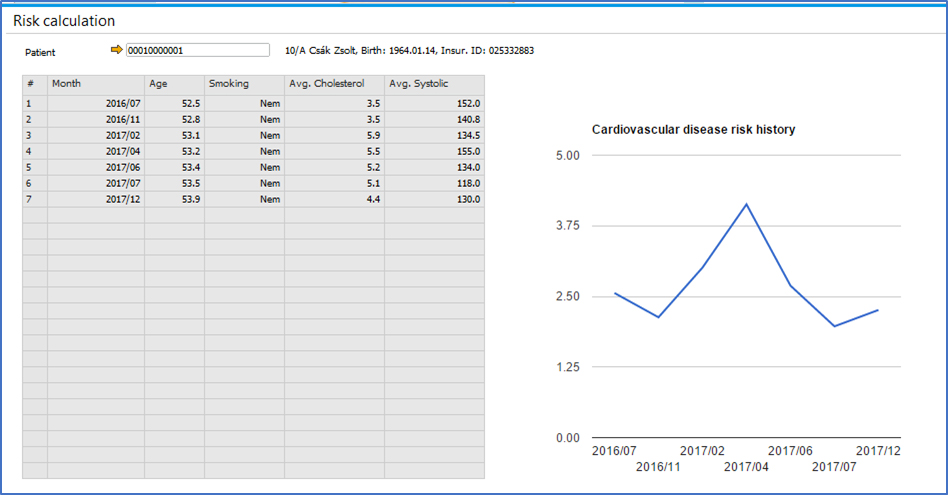
Task: Select the 2017/04 month cell
Action: pyautogui.click(x=96, y=151)
